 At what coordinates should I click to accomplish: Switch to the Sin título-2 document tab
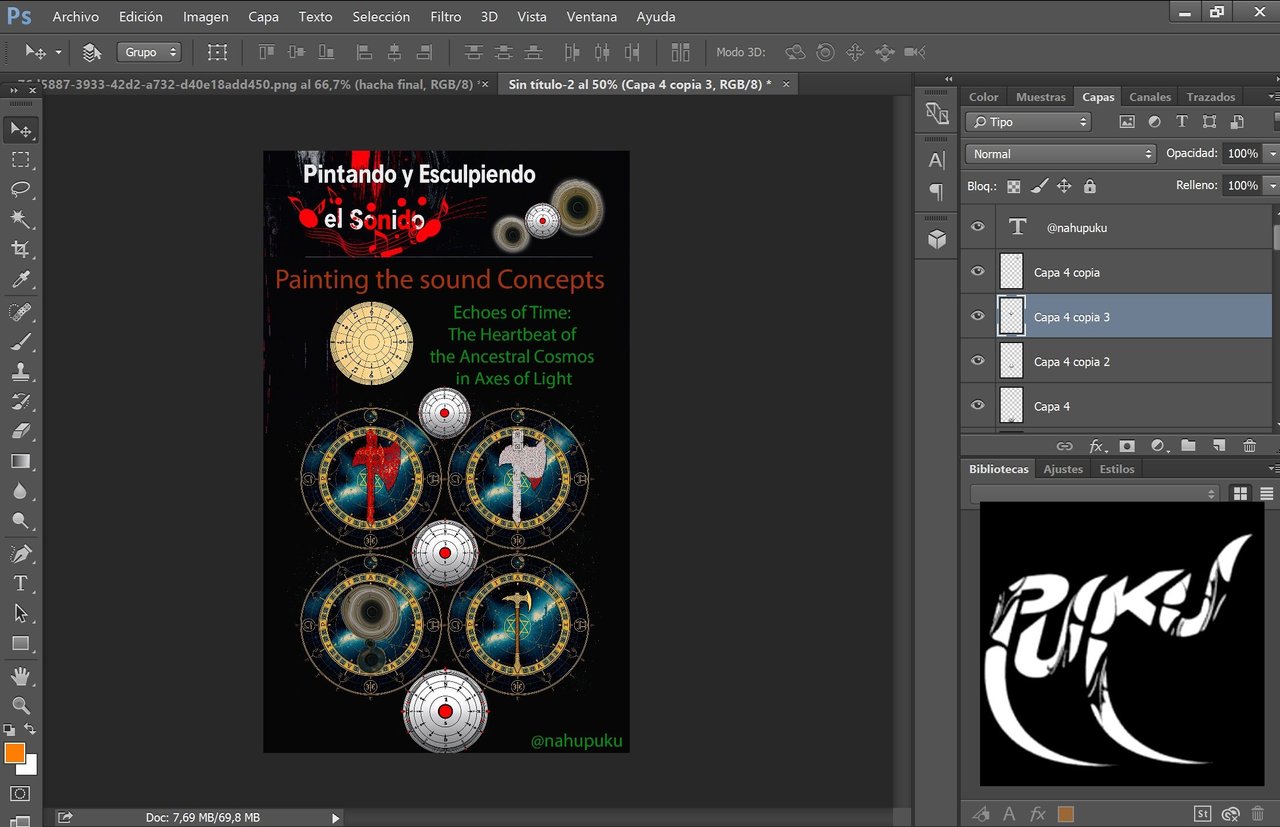(639, 85)
